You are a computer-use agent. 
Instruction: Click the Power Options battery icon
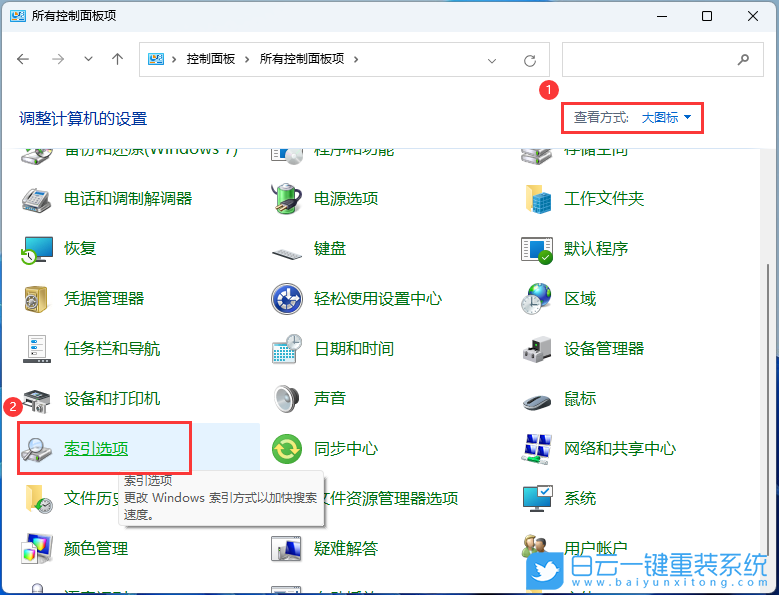[x=287, y=199]
